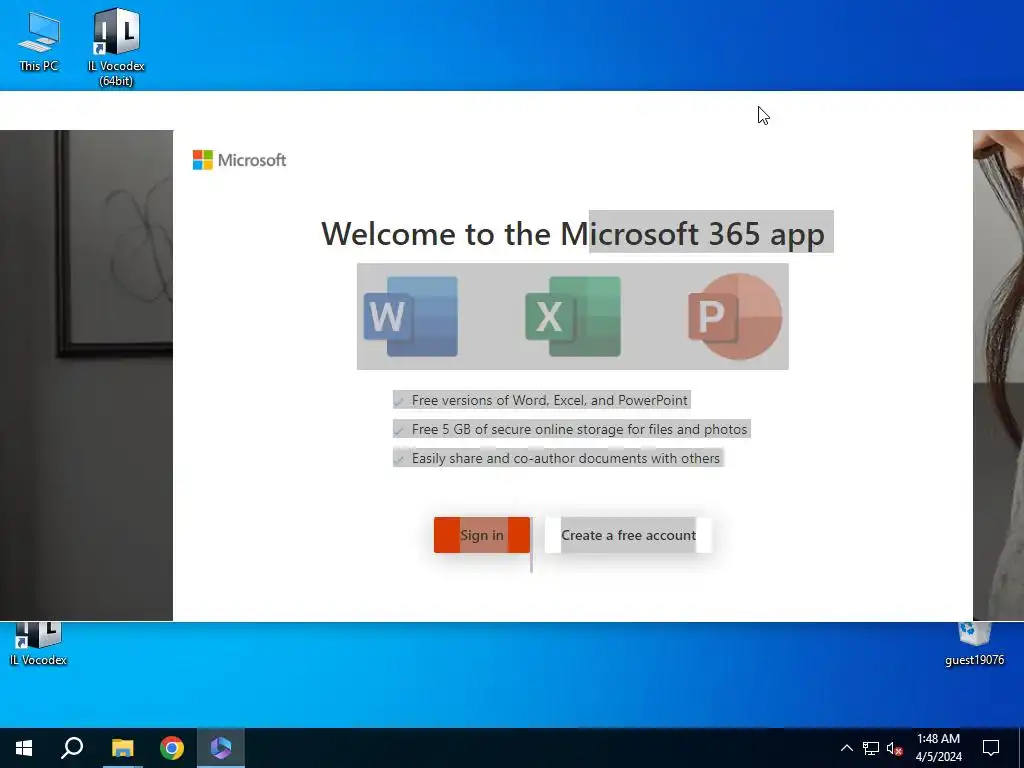1024x768 pixels.
Task: Open the Windows Start menu
Action: click(x=24, y=748)
